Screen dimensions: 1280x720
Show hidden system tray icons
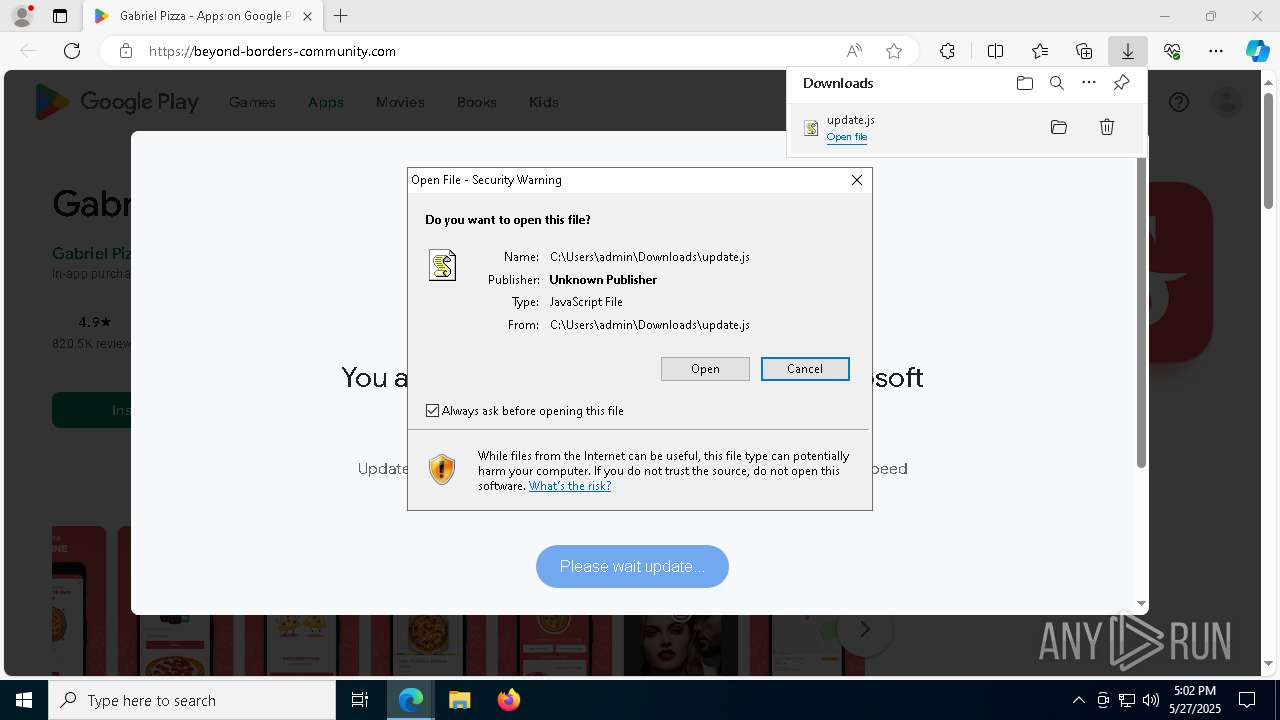pyautogui.click(x=1078, y=700)
